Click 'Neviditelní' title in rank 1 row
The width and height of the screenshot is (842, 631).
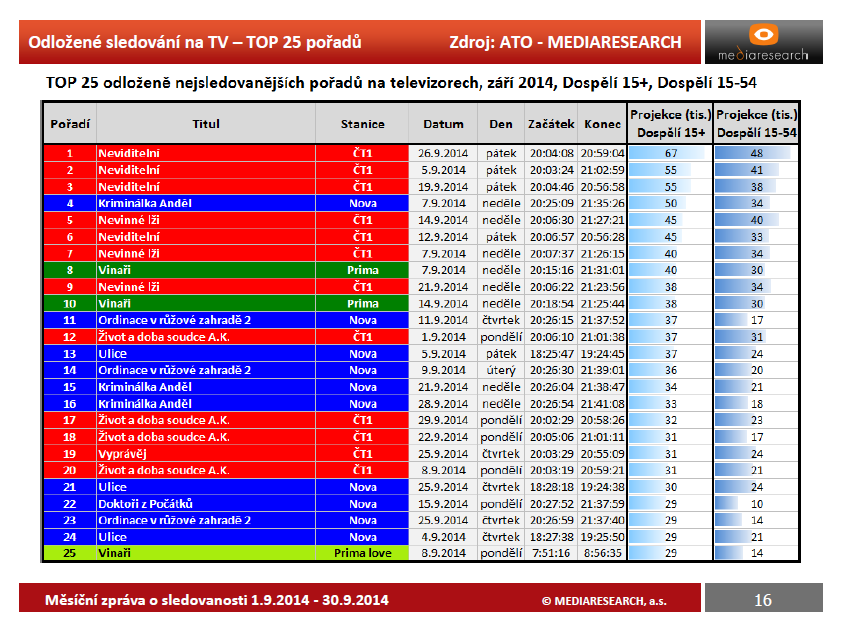pyautogui.click(x=129, y=153)
